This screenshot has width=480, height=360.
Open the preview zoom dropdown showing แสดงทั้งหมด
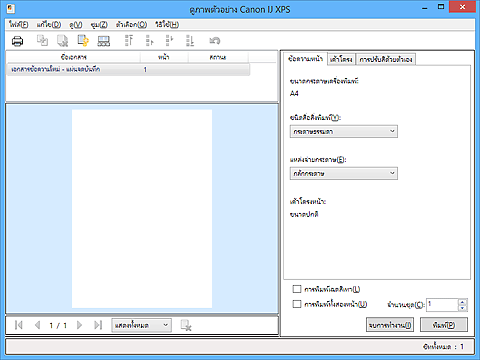pos(142,325)
